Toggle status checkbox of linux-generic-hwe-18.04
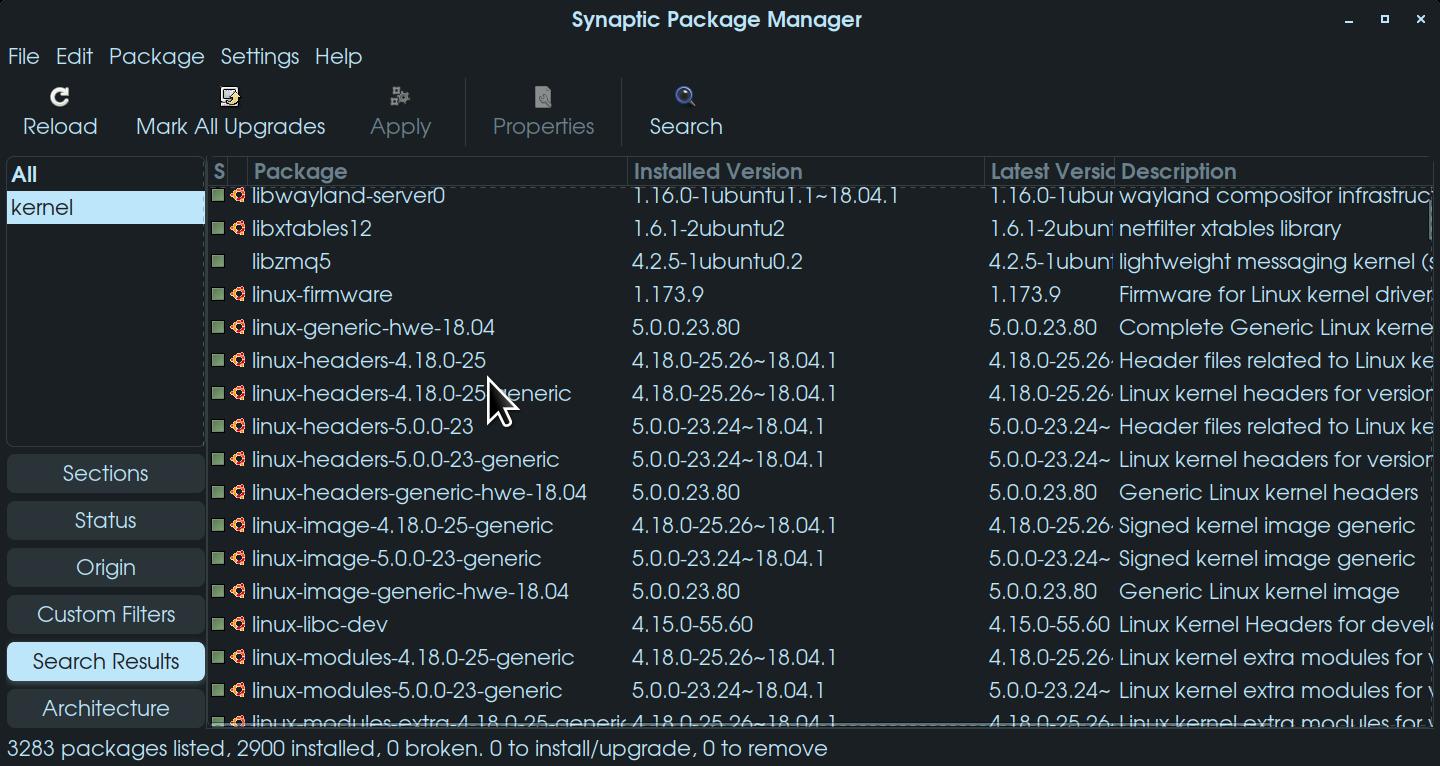 point(218,328)
